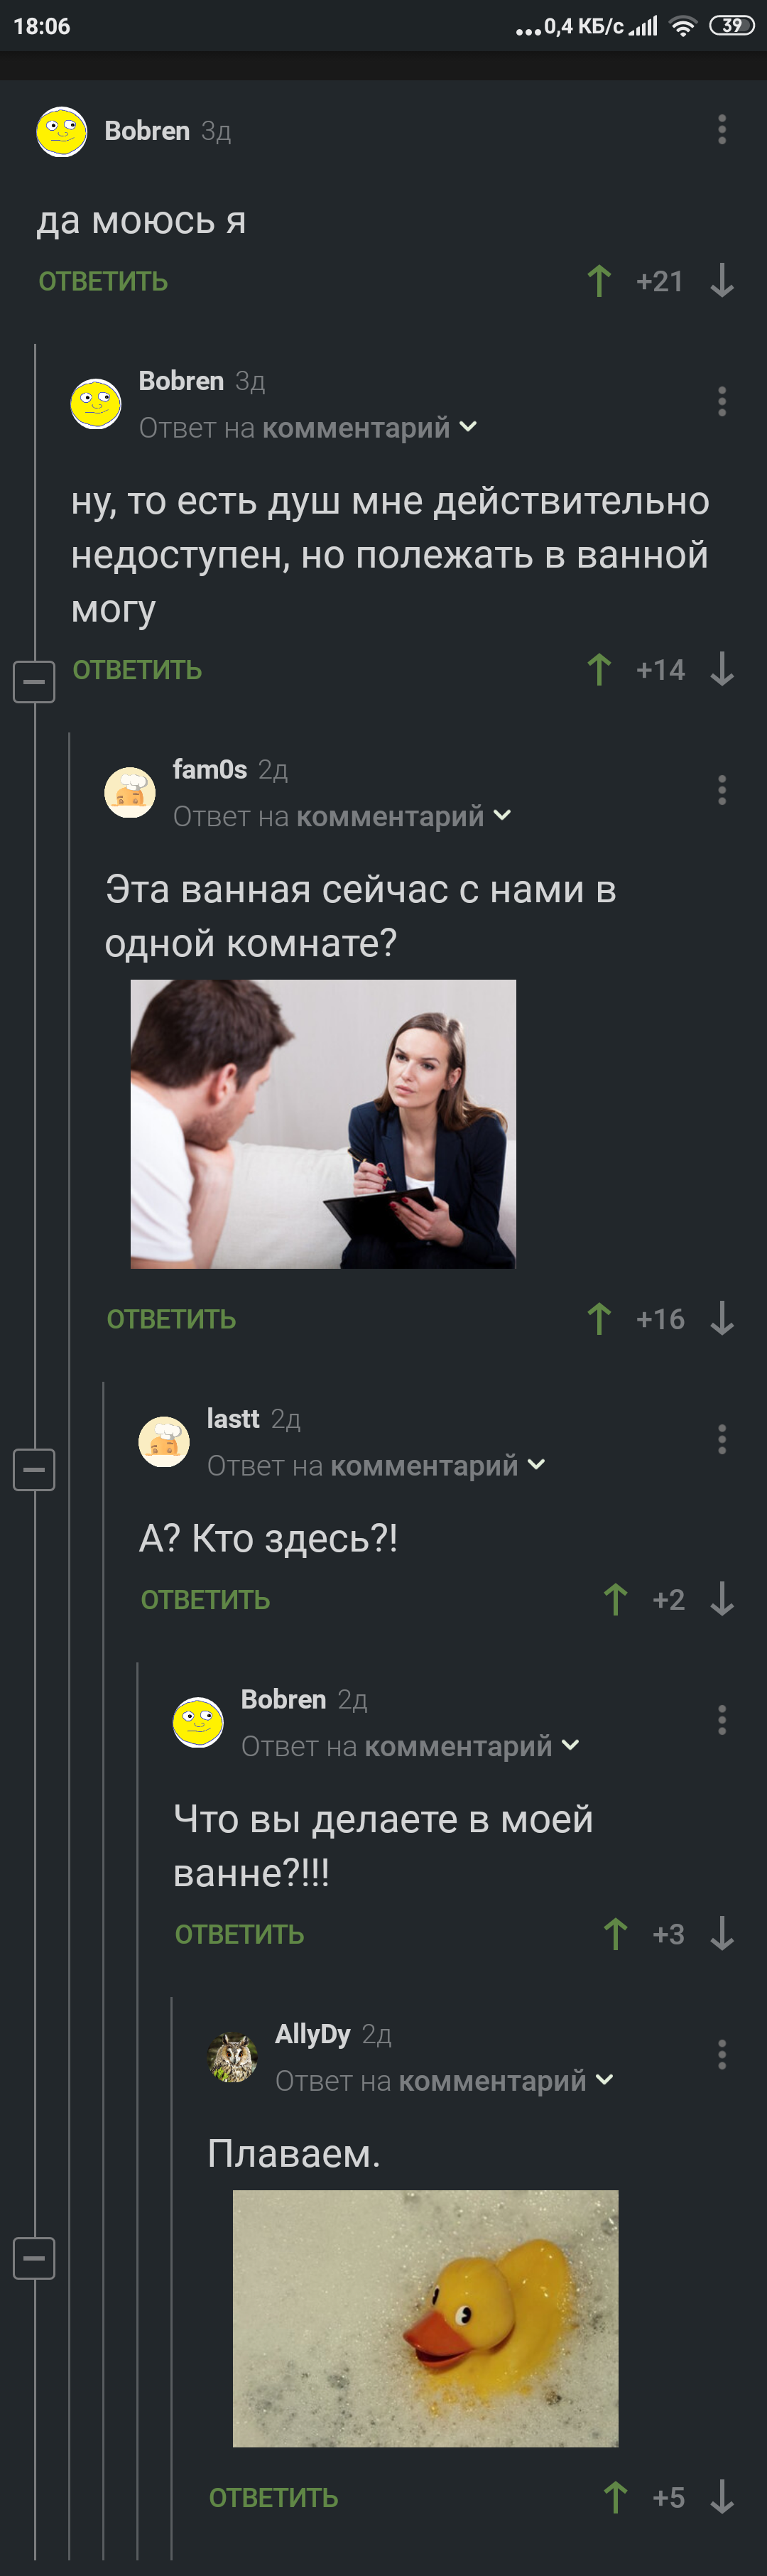Downvote Bobren comment about "в моей ванне"
This screenshot has height=2576, width=767.
(x=722, y=1934)
